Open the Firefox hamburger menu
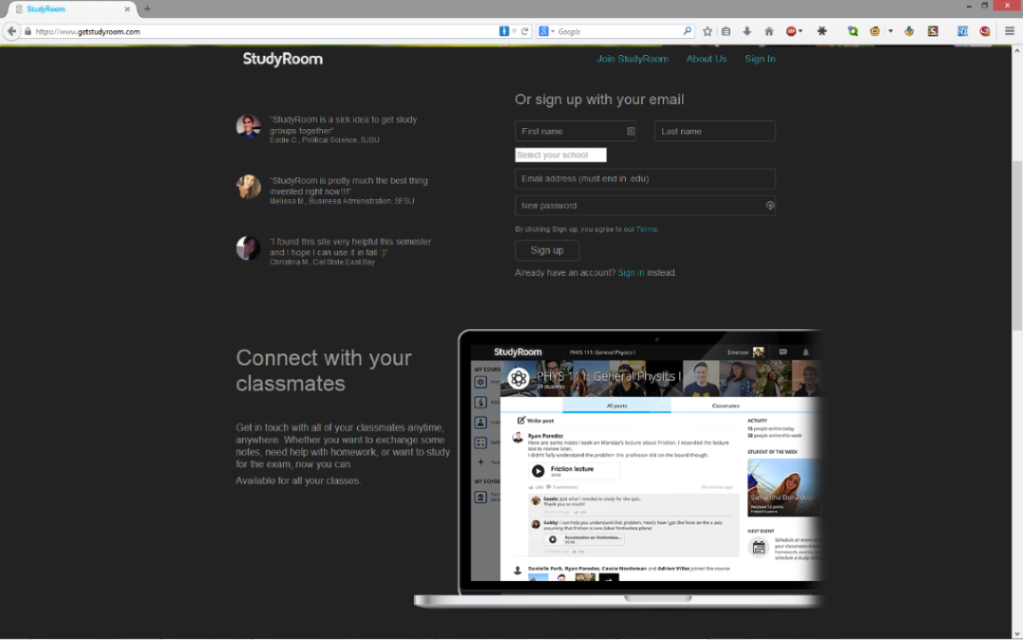This screenshot has height=640, width=1023. tap(1009, 31)
